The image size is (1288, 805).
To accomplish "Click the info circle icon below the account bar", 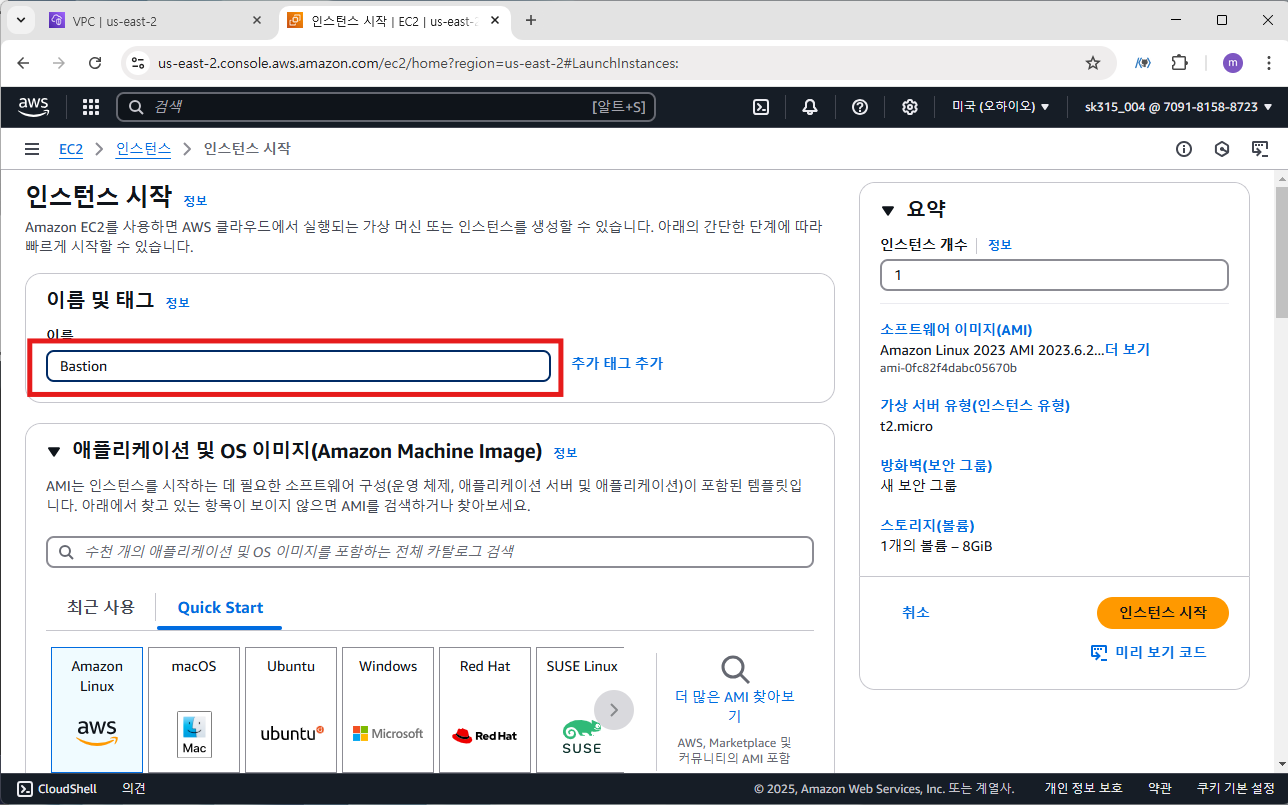I will (1184, 149).
